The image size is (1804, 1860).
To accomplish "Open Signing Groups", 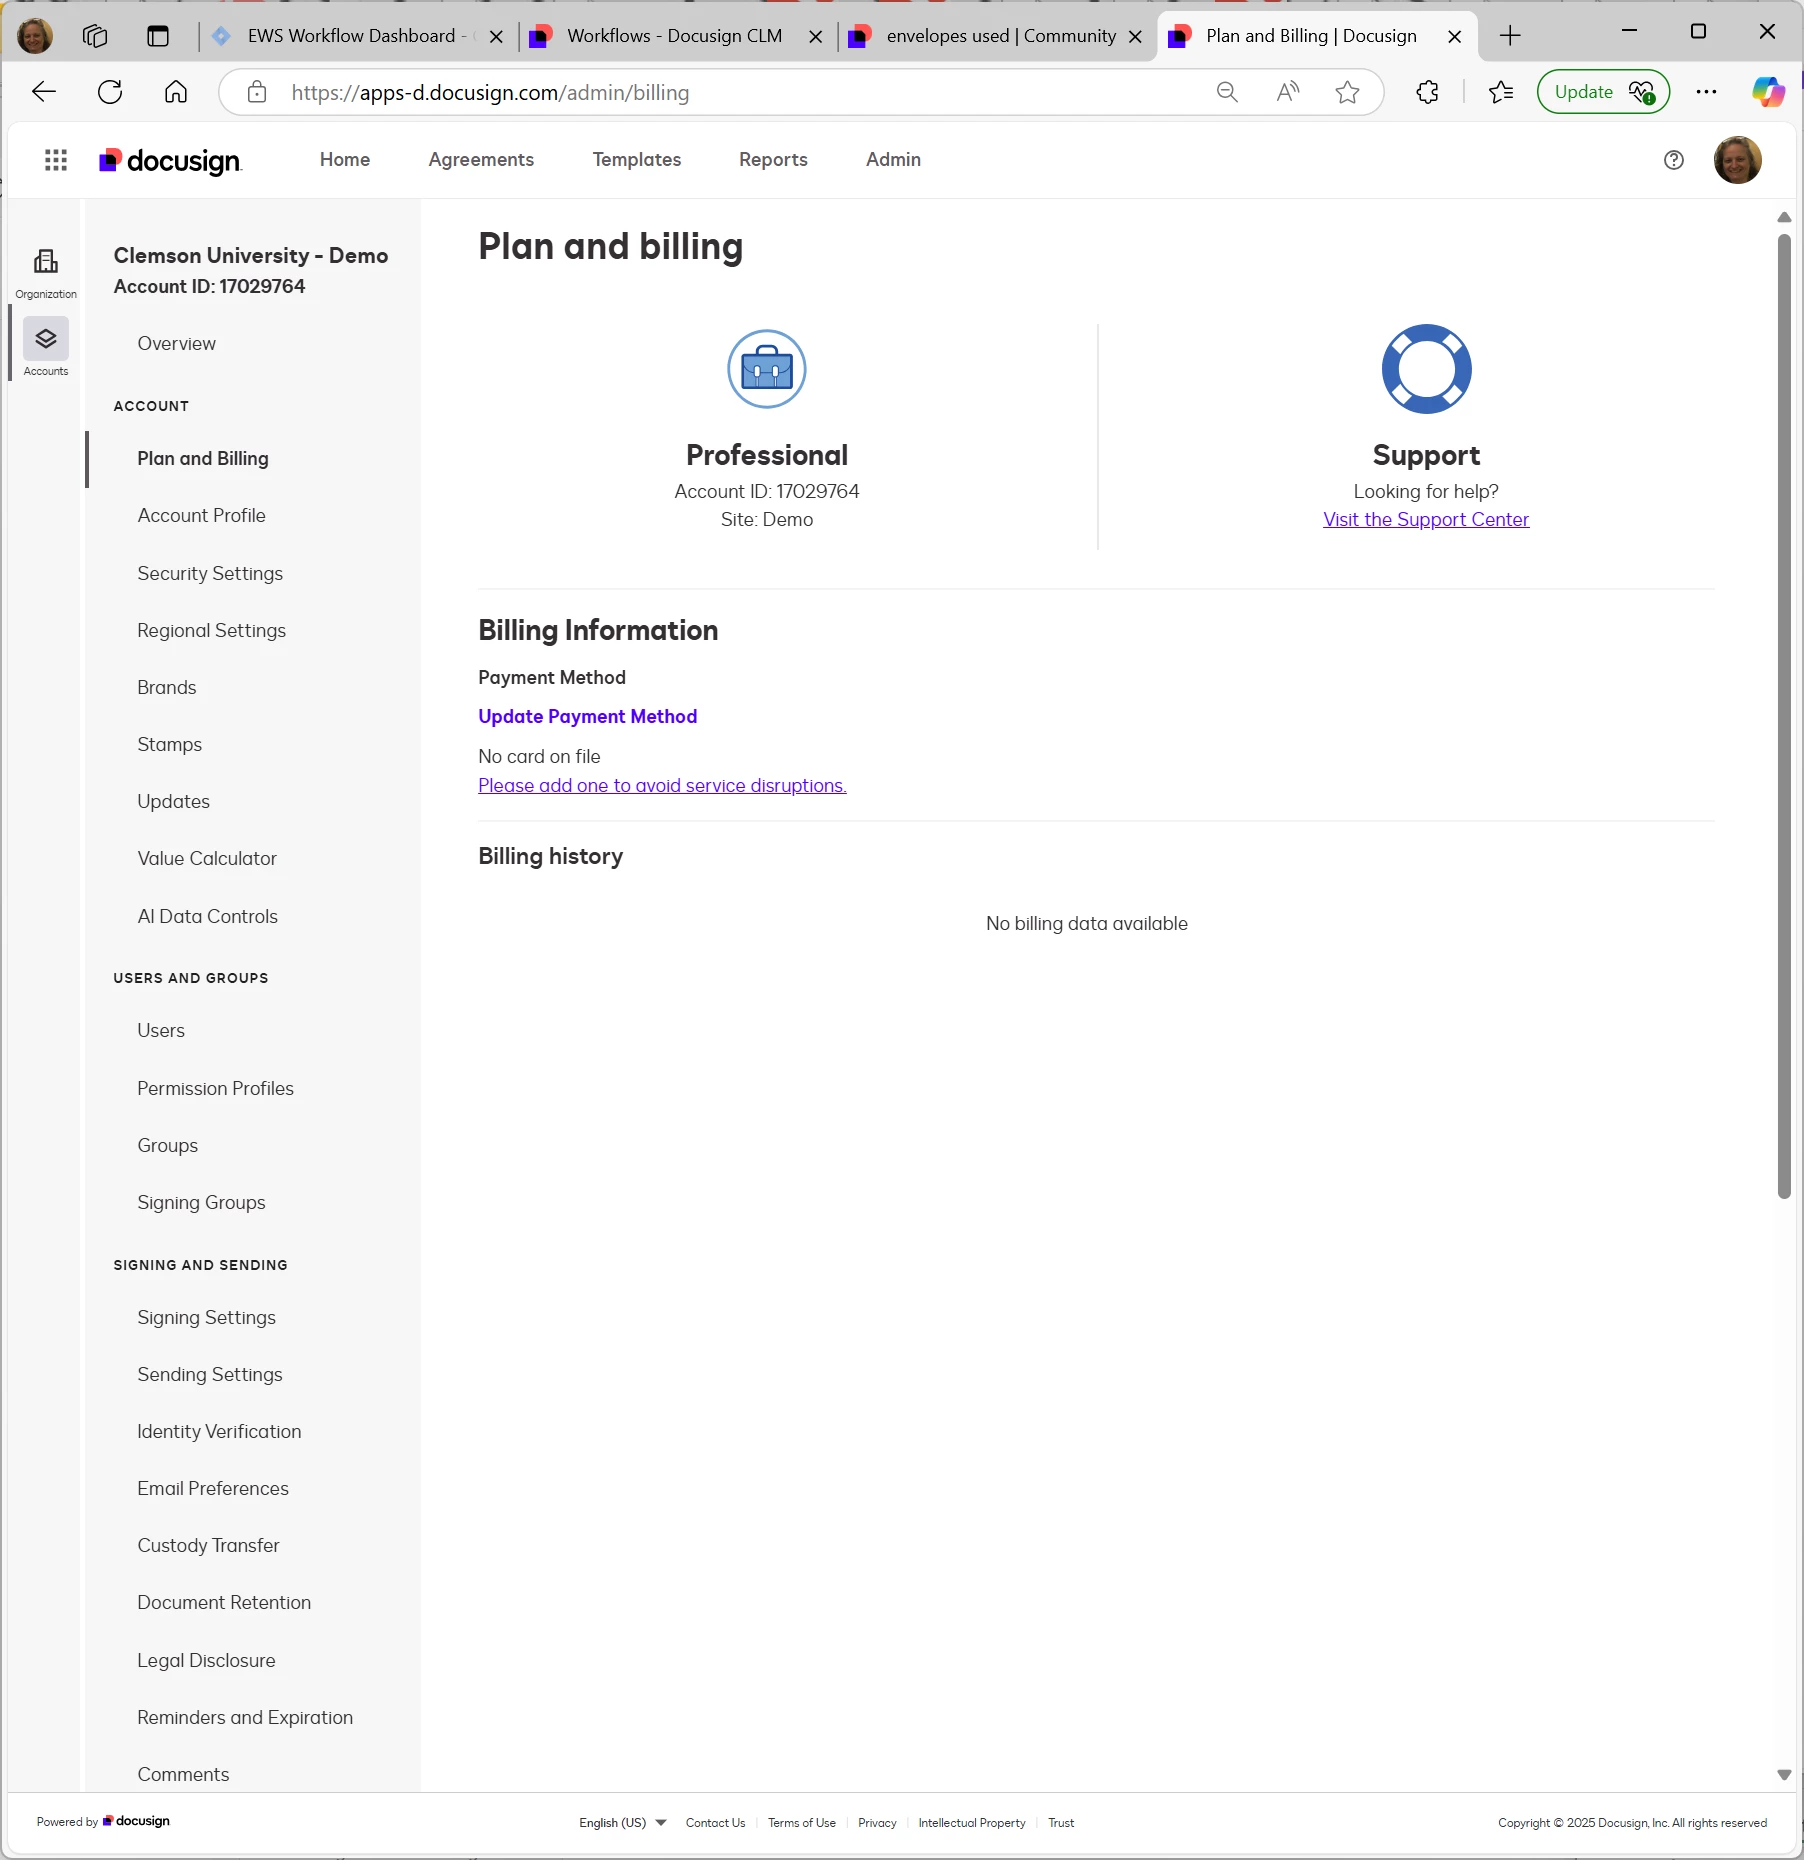I will (x=202, y=1202).
